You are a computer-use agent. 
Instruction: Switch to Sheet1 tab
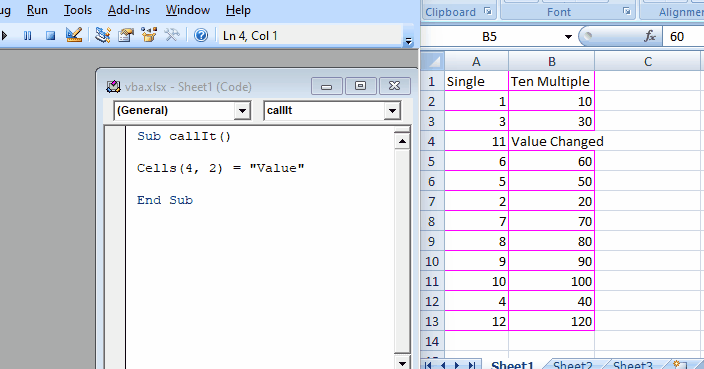[x=512, y=365]
